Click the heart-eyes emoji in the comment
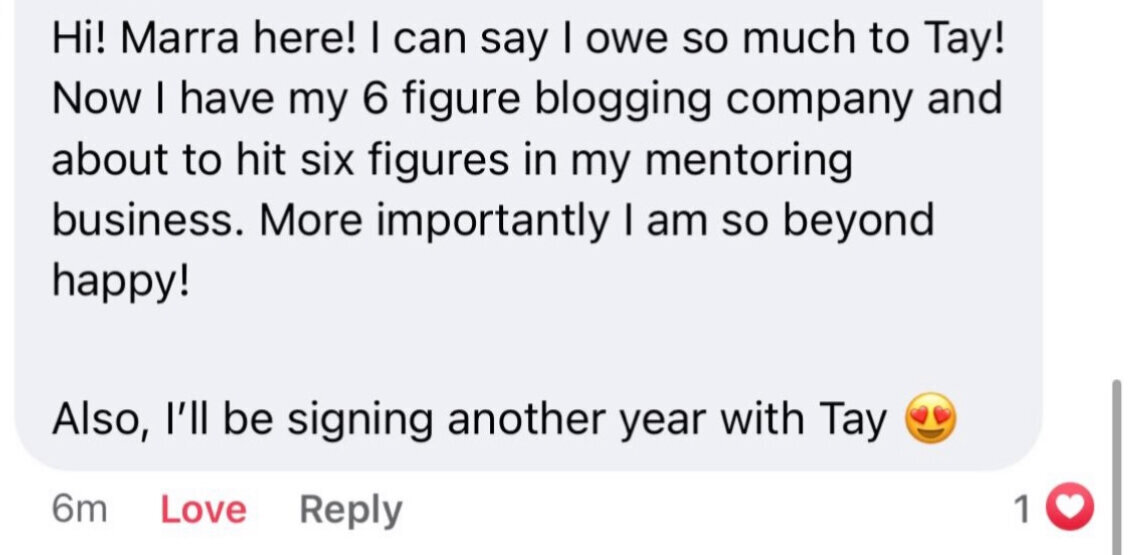The image size is (1130, 555). coord(930,419)
